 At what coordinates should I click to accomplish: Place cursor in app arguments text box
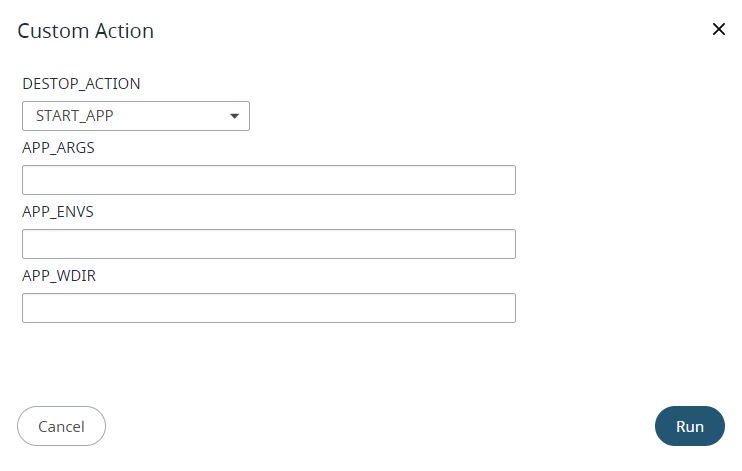coord(268,180)
